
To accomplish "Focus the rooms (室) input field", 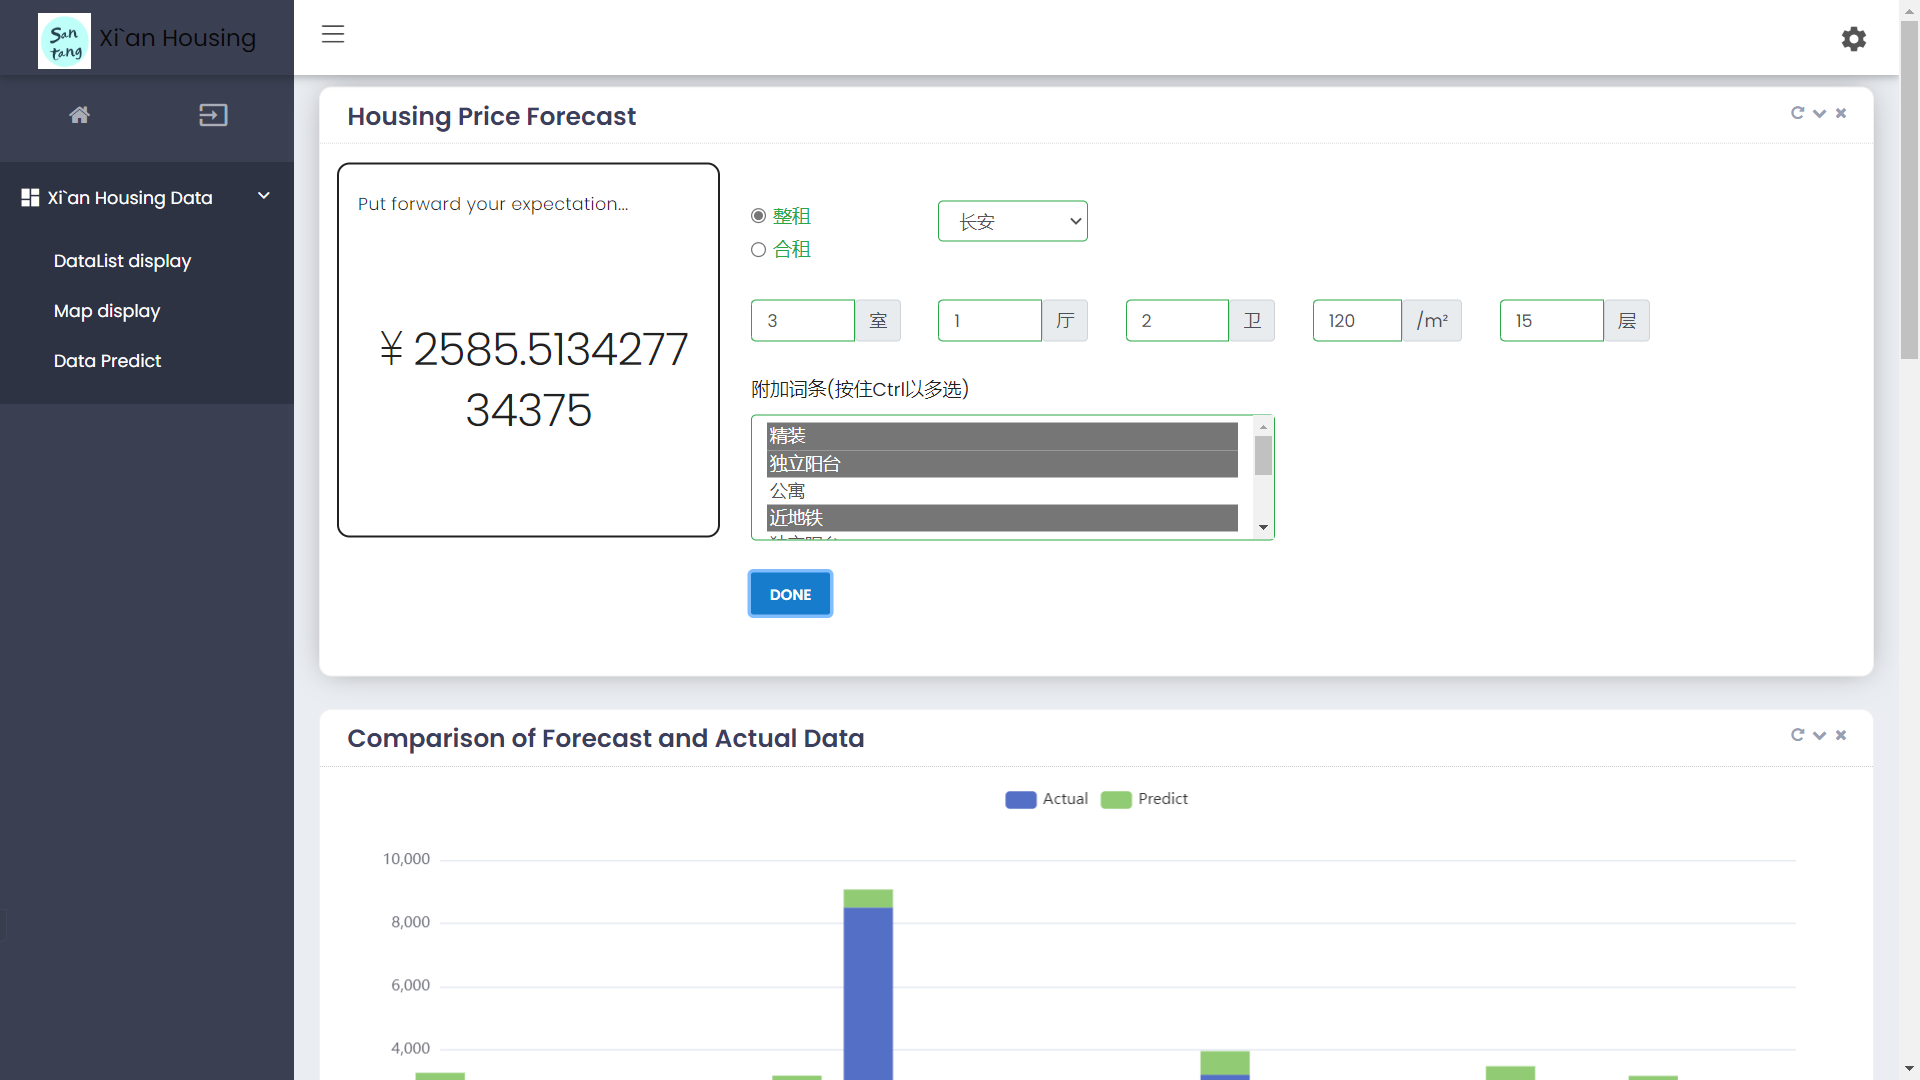I will (803, 321).
